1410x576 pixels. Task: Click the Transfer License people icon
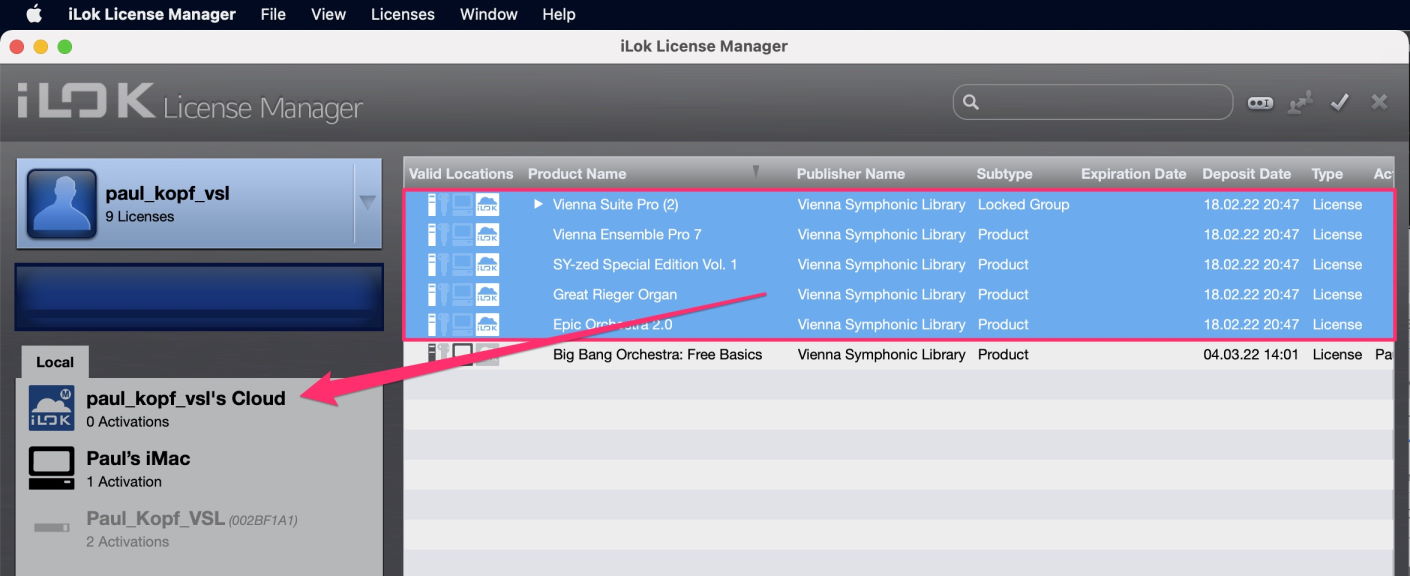[x=1300, y=102]
